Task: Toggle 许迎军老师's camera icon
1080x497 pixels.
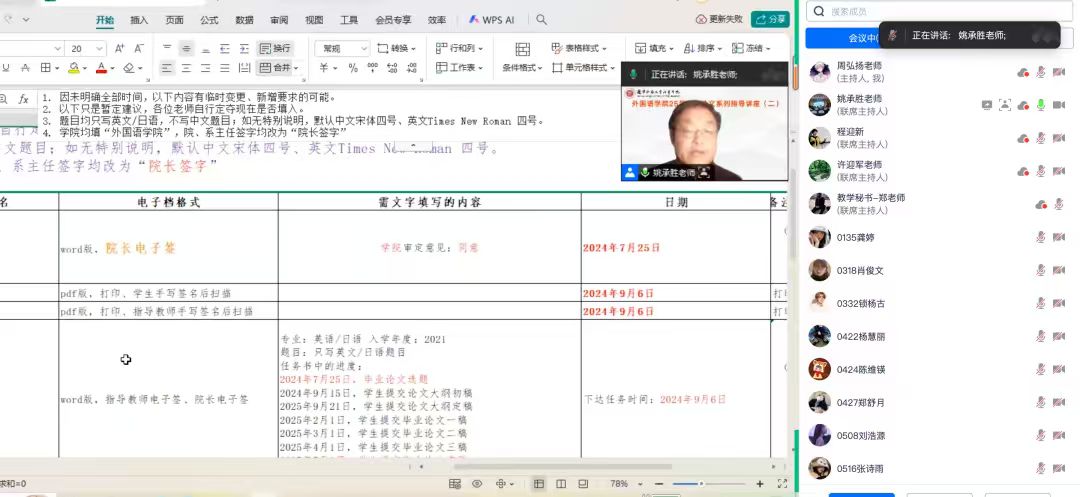Action: (1059, 171)
